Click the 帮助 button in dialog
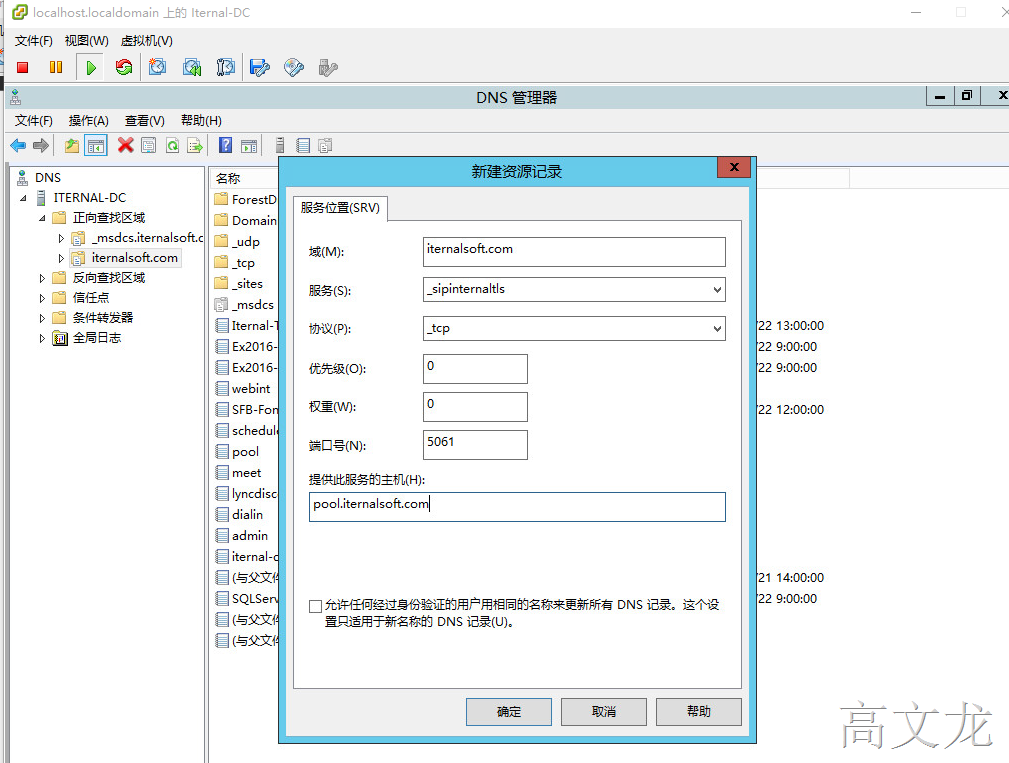The width and height of the screenshot is (1009, 763). click(698, 712)
